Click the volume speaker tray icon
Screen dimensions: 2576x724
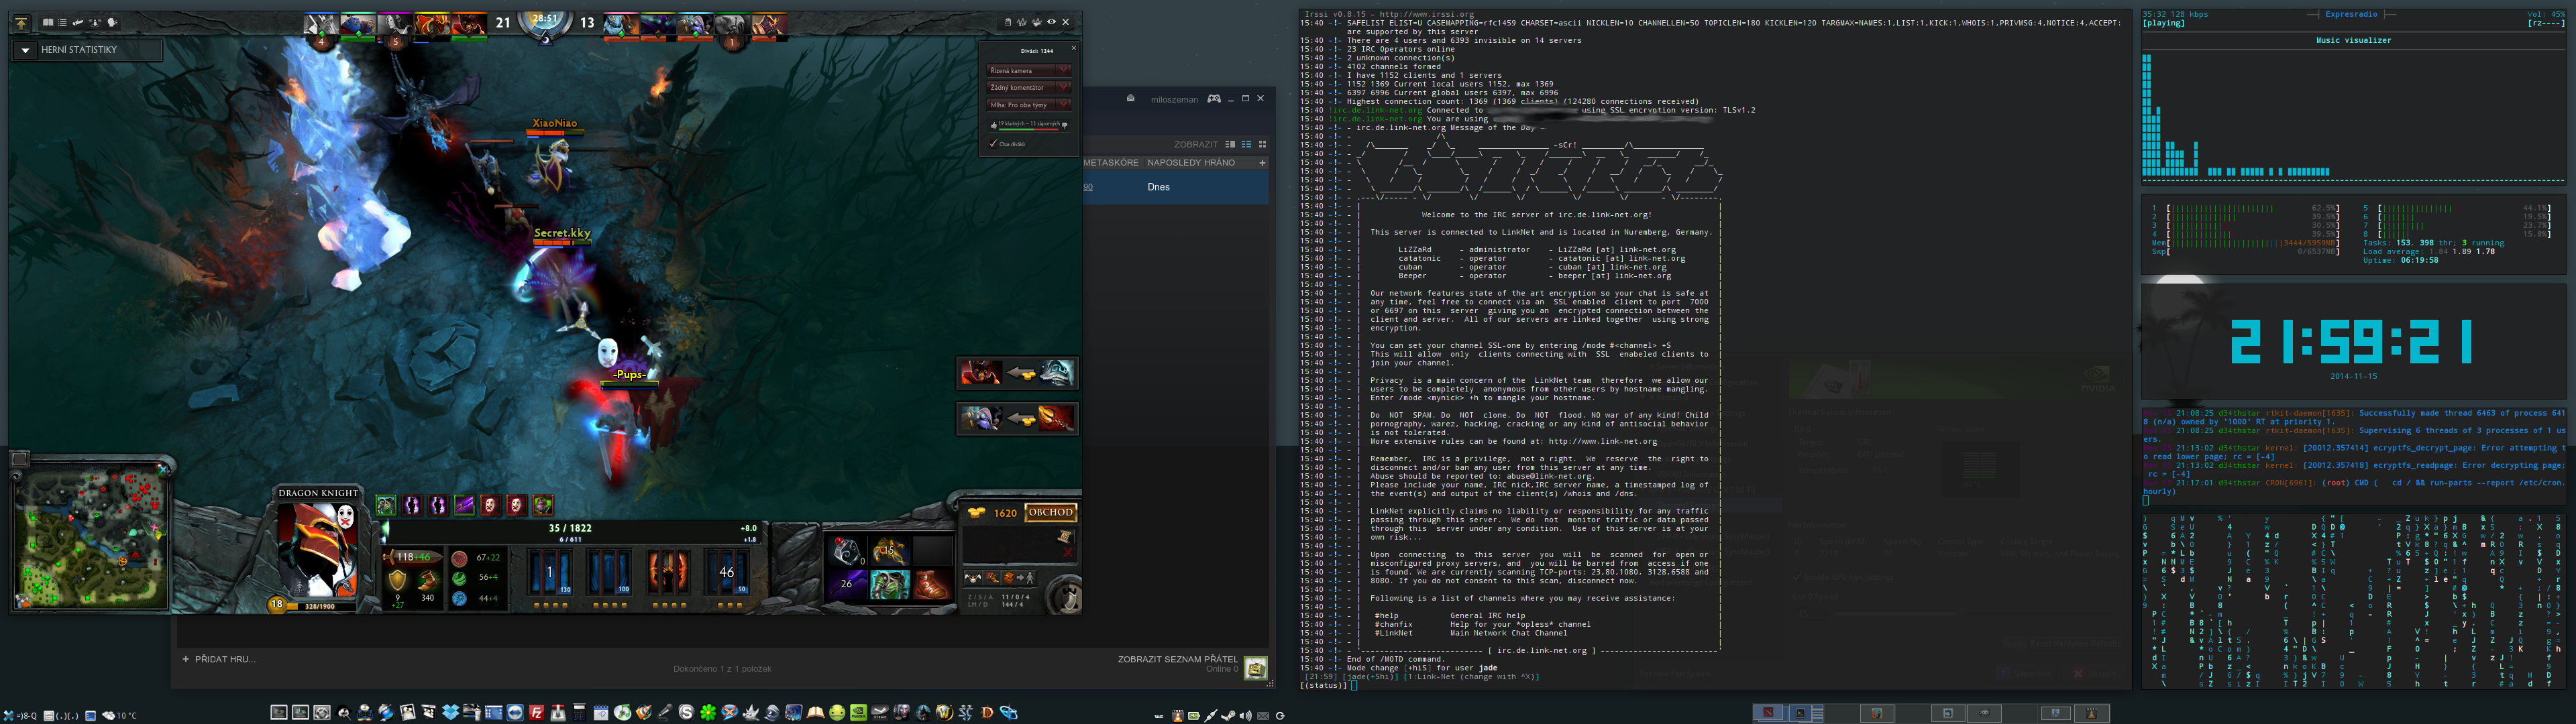pos(1246,716)
